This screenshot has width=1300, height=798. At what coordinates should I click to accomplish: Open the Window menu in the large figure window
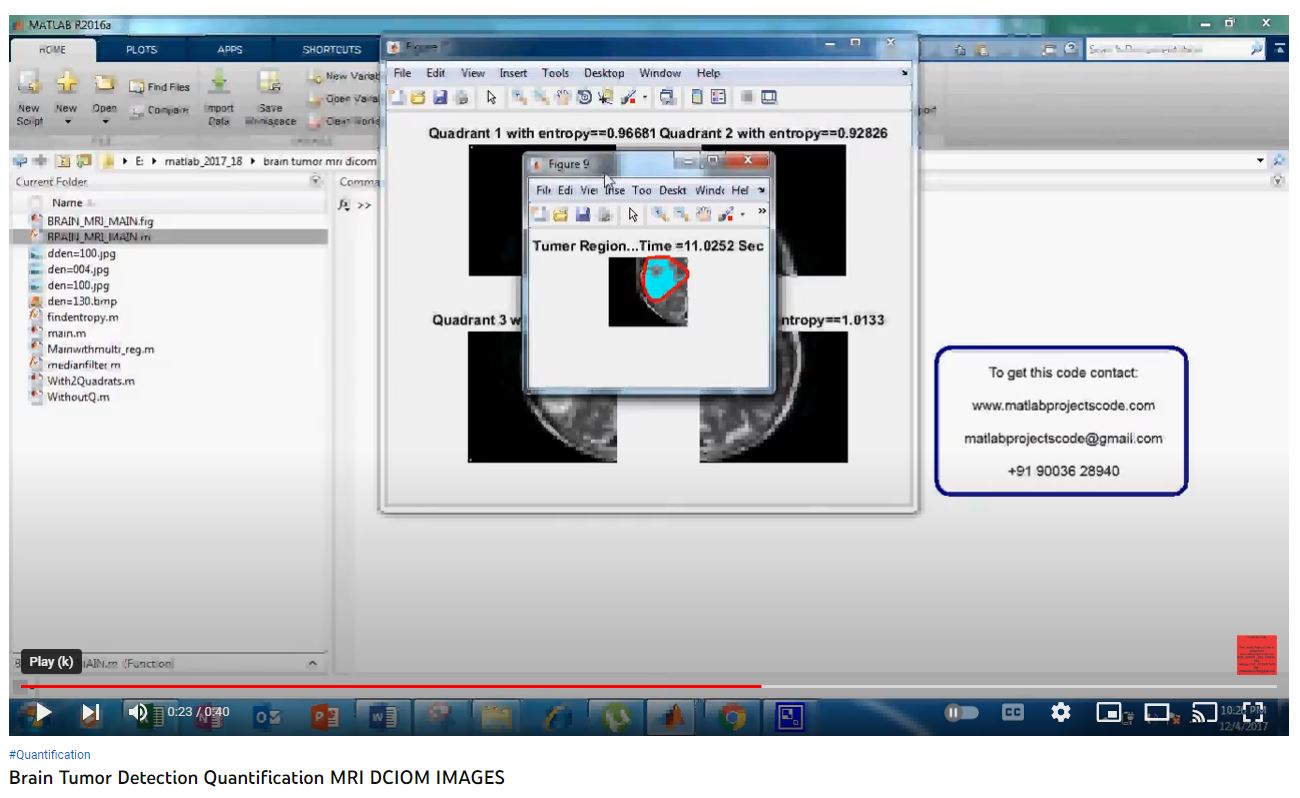click(660, 73)
